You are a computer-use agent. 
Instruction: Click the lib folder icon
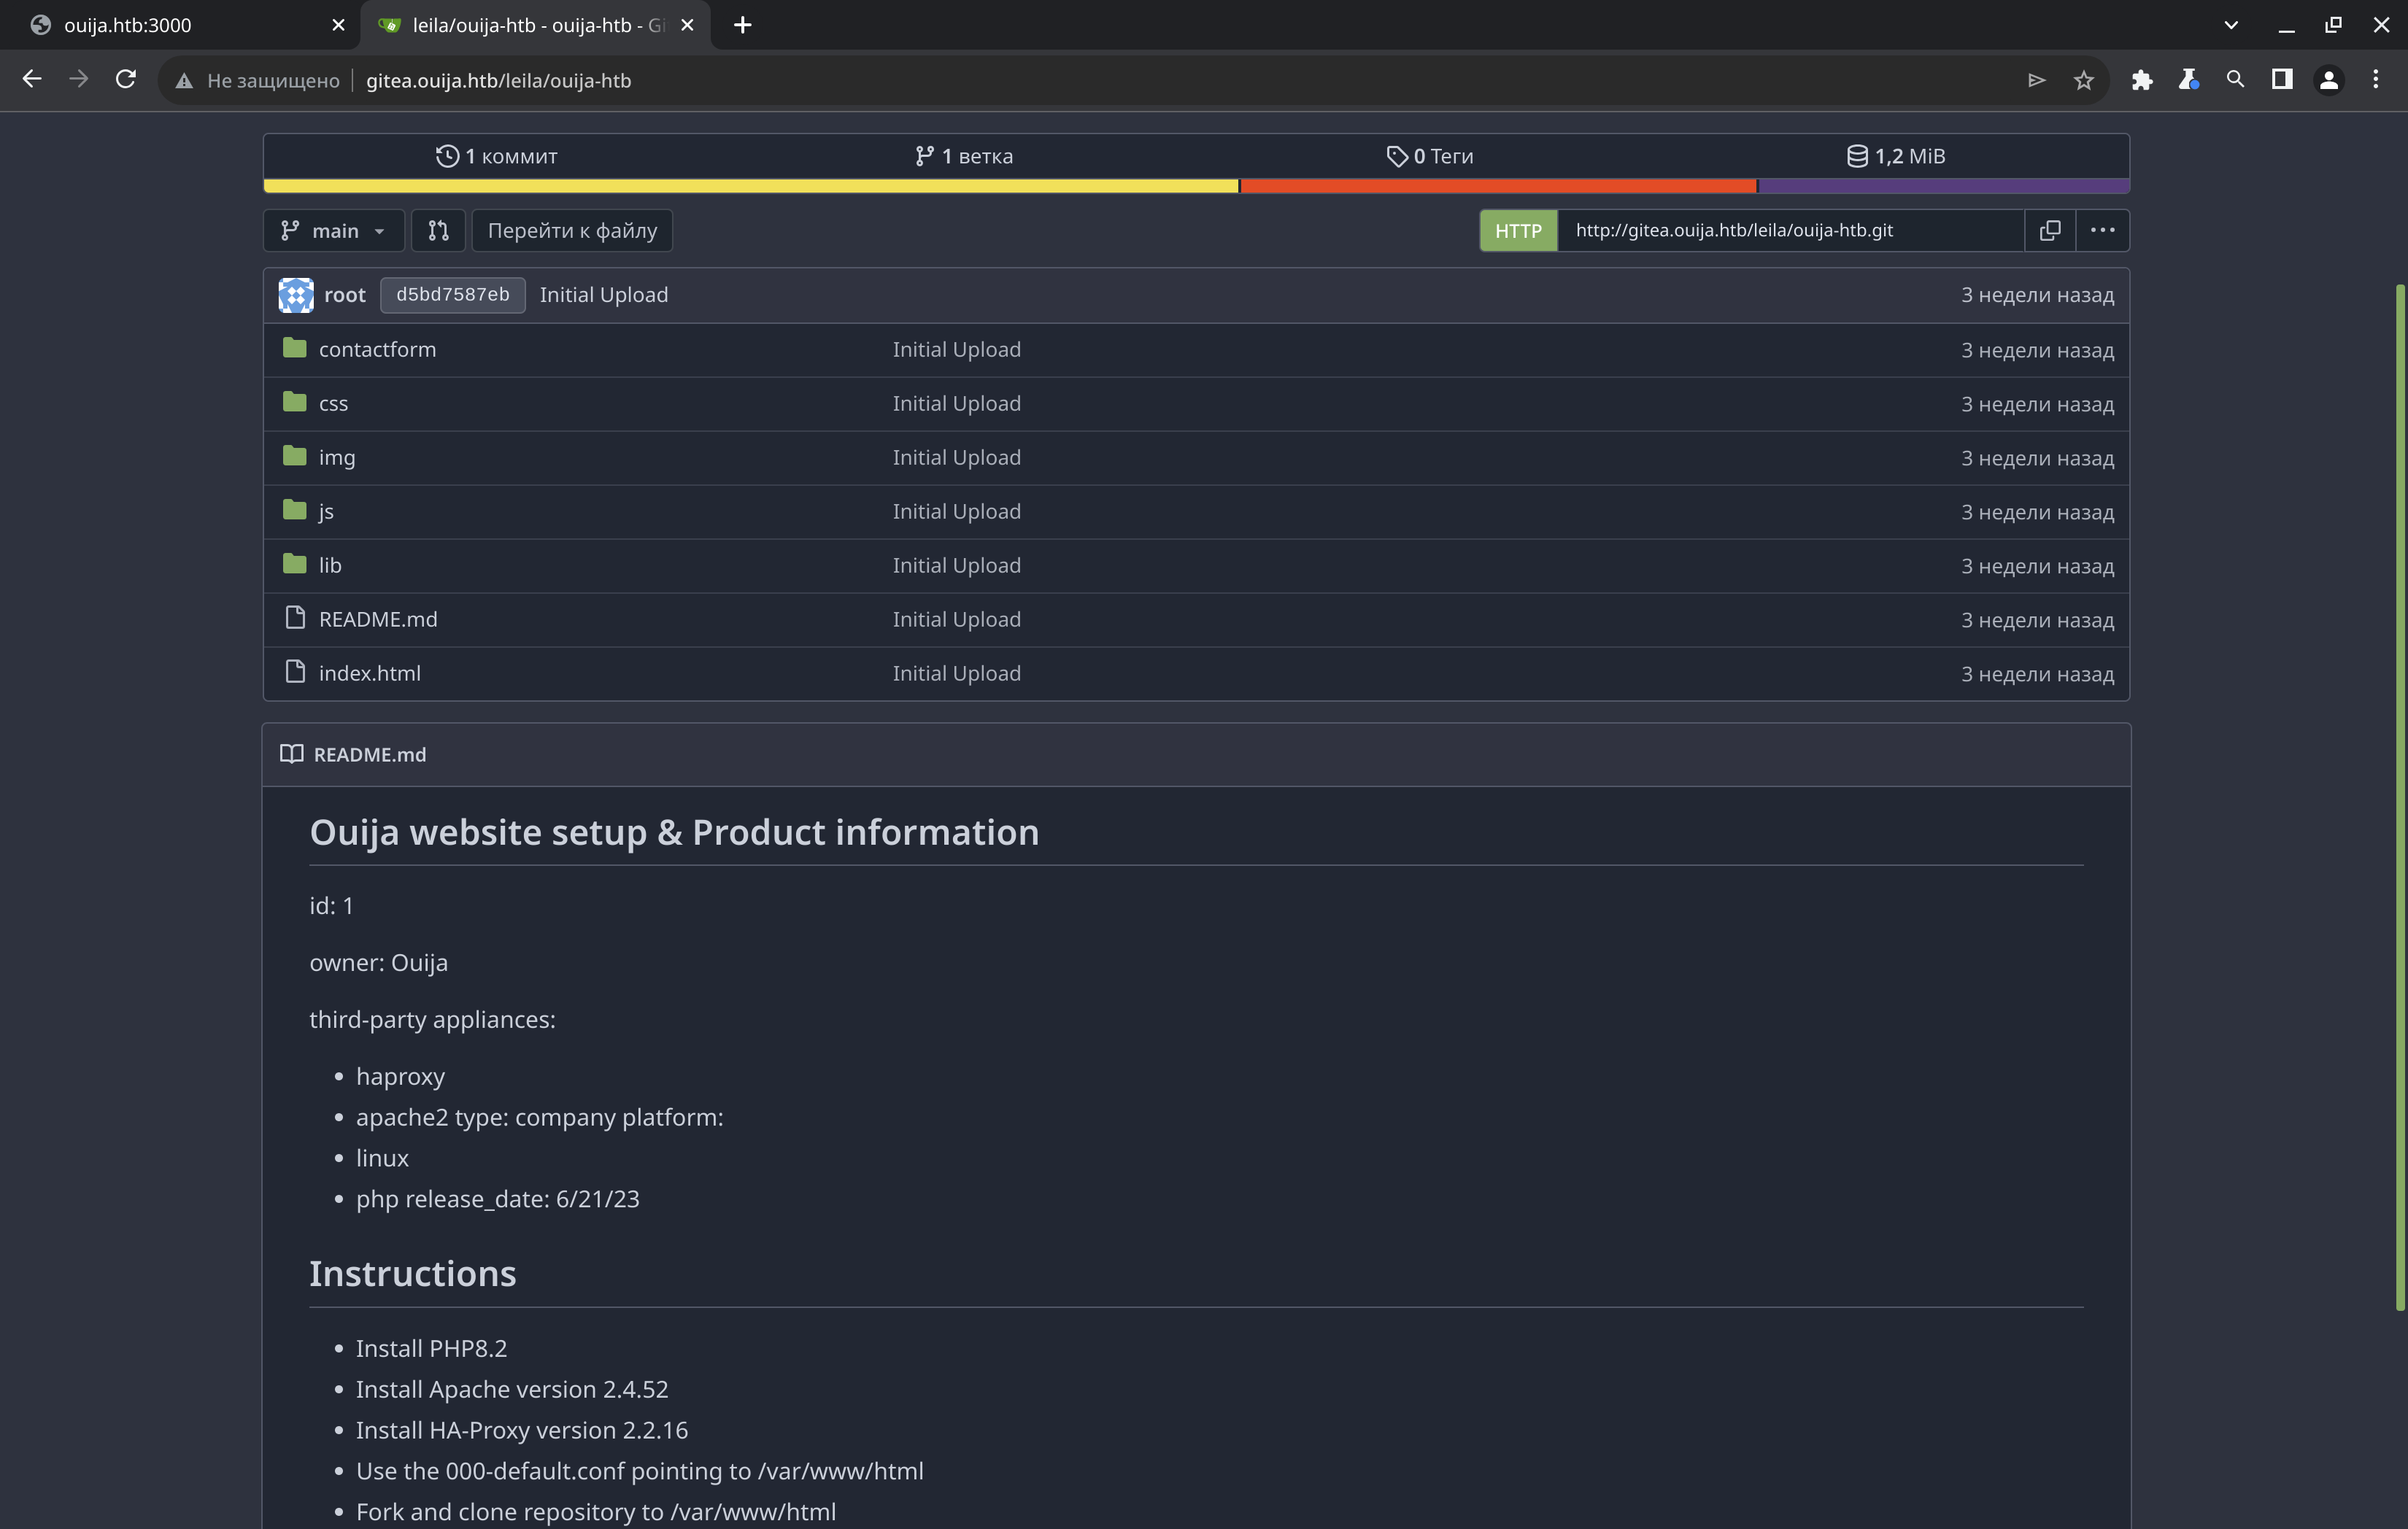[x=294, y=564]
